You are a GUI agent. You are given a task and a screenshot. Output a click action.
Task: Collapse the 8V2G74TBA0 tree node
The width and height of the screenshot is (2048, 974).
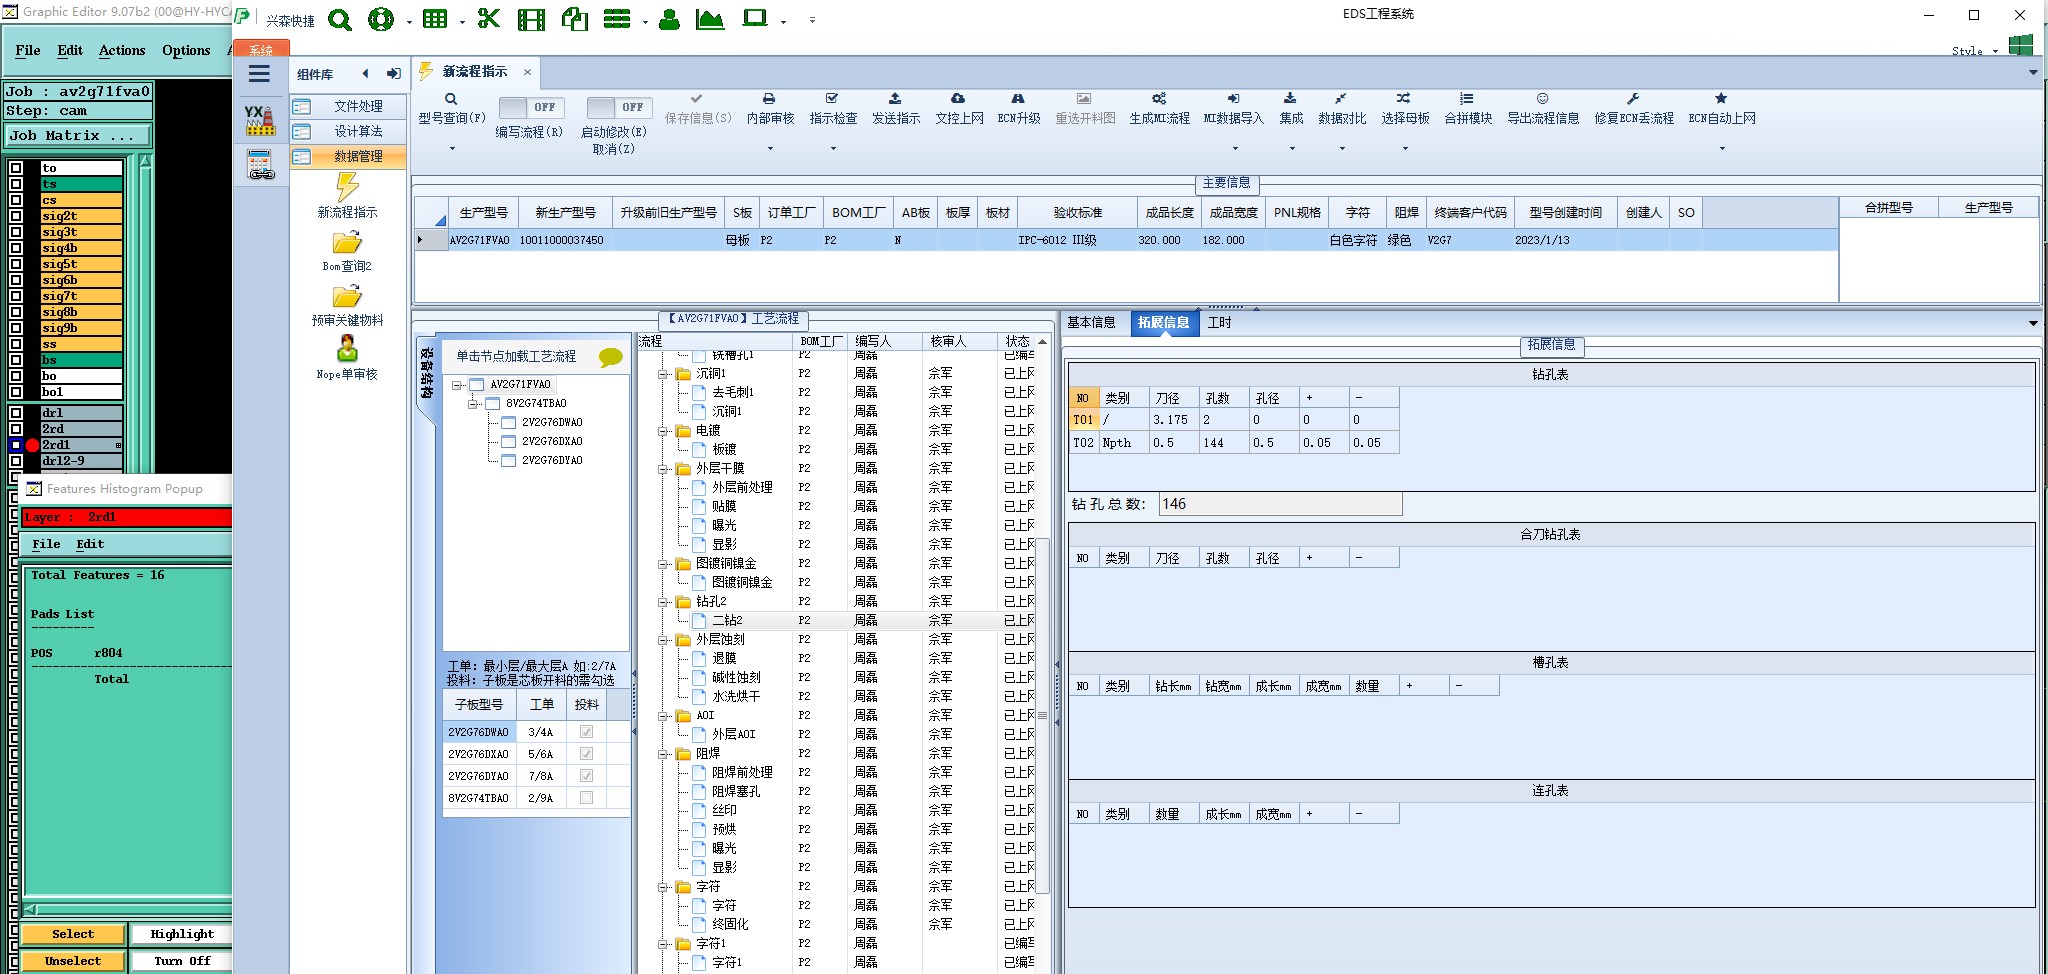473,404
